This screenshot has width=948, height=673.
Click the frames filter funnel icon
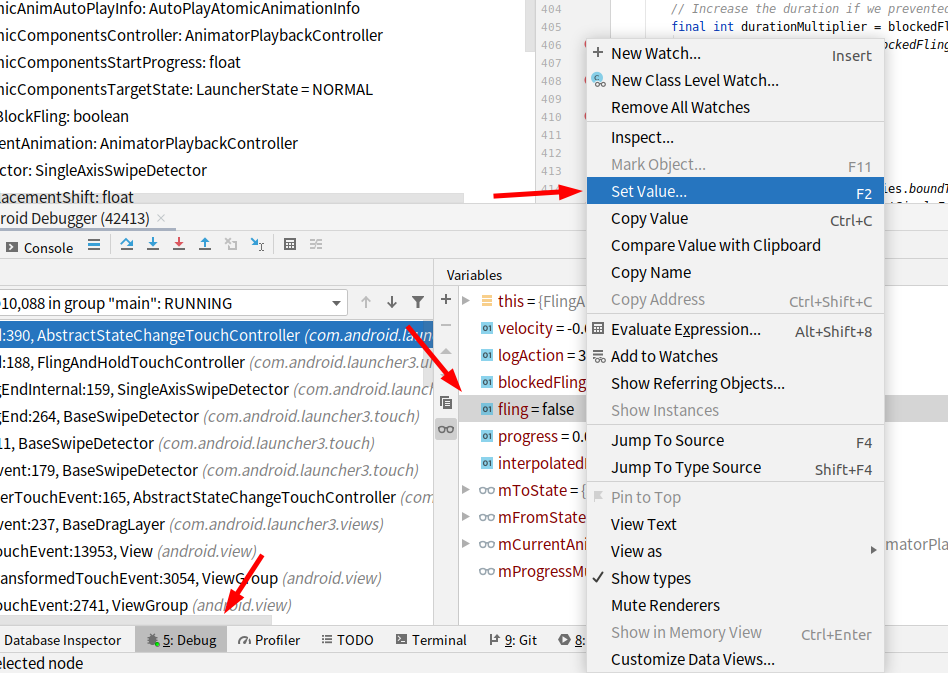[418, 302]
